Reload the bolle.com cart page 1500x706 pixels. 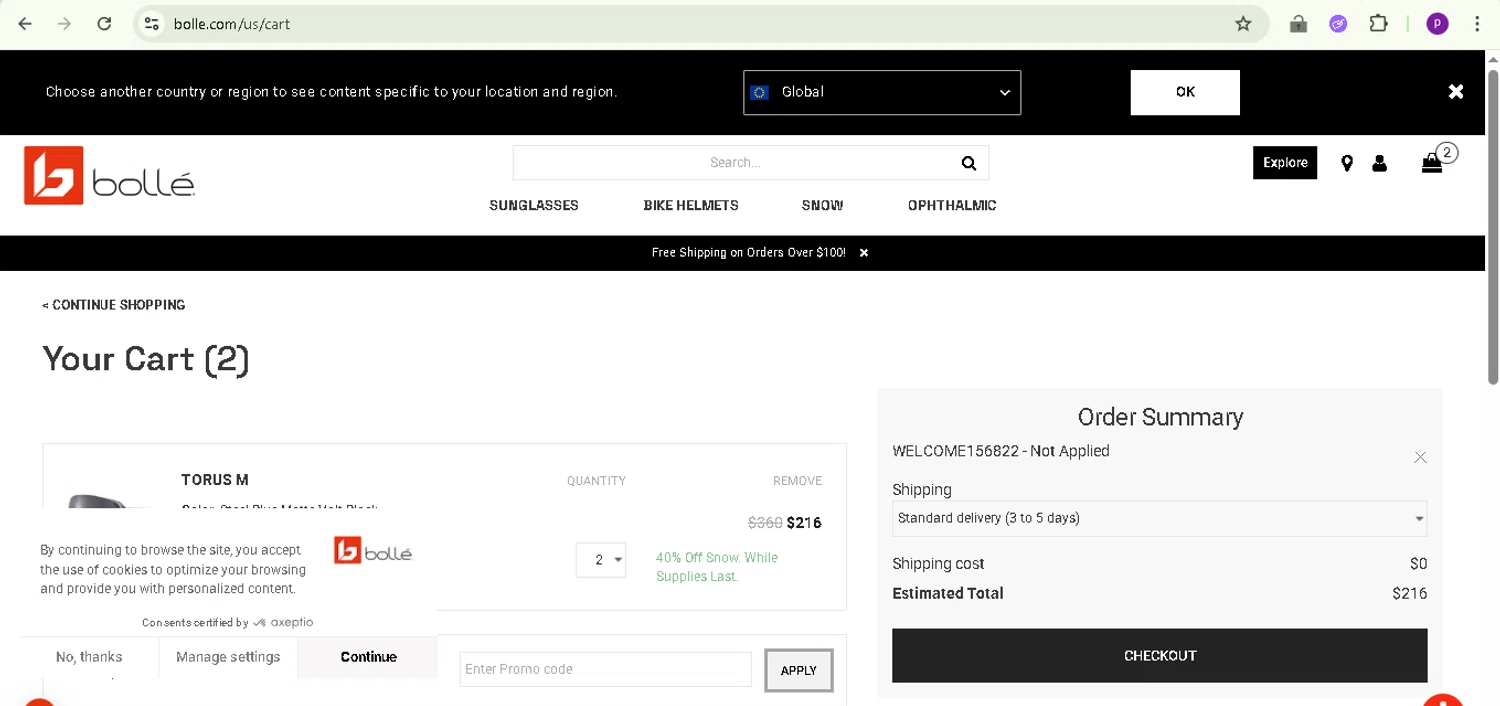pyautogui.click(x=104, y=24)
